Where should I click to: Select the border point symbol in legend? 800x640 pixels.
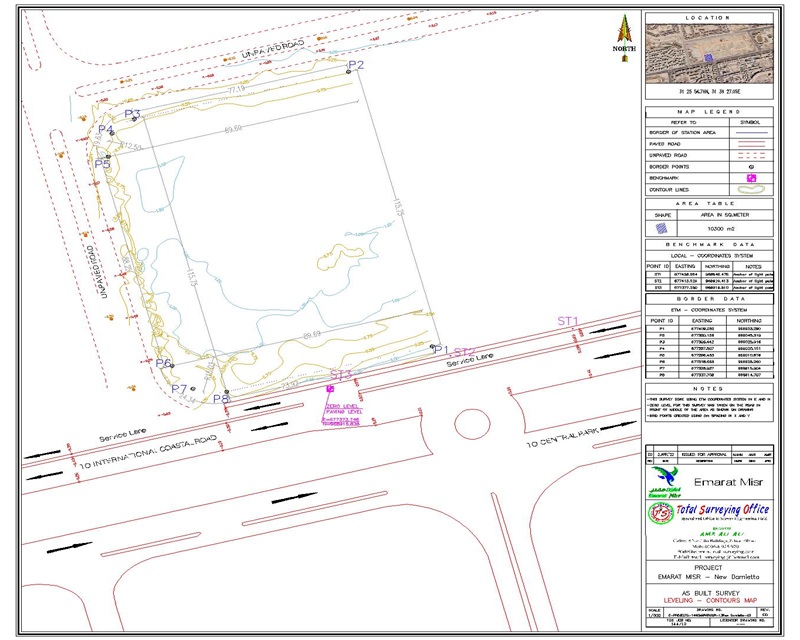(x=751, y=167)
